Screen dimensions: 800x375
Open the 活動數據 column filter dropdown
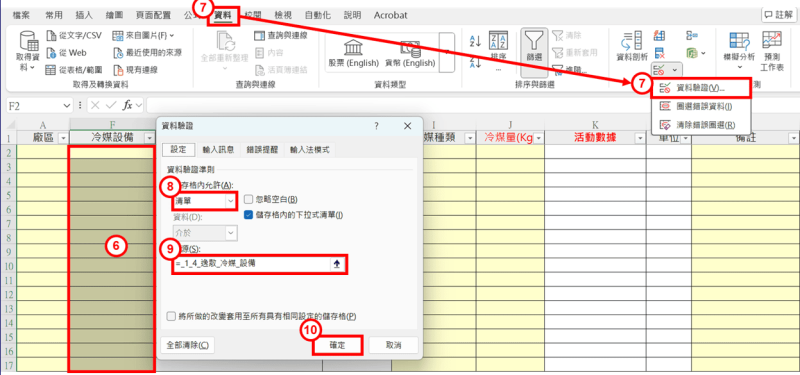[x=640, y=138]
